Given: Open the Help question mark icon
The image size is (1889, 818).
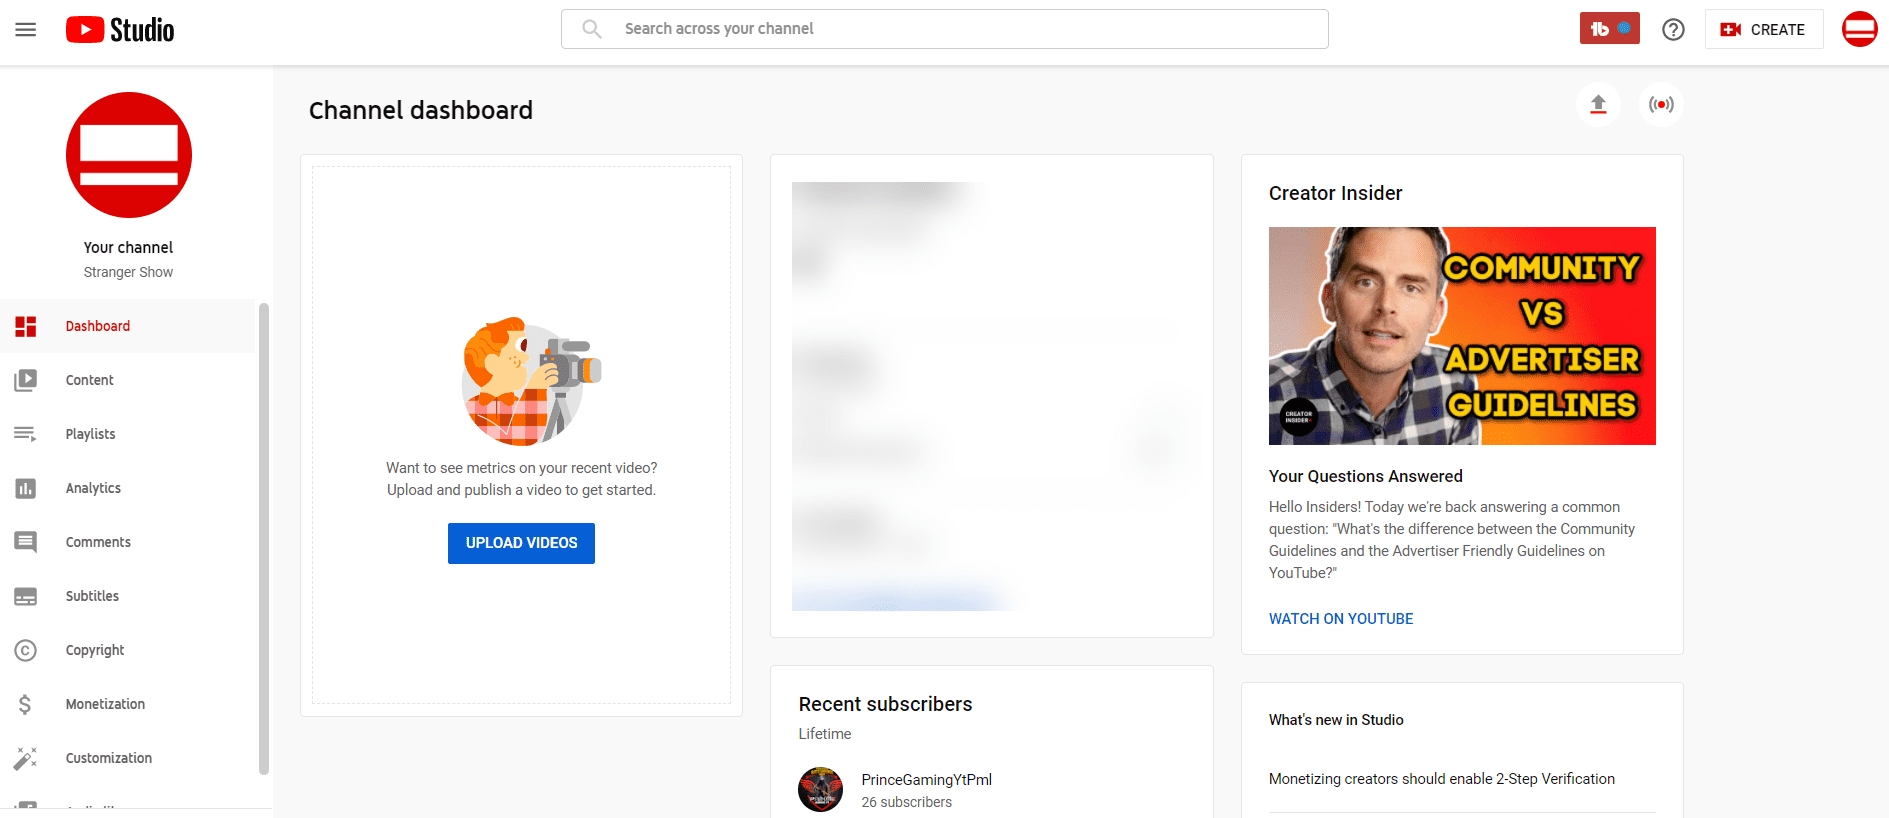Looking at the screenshot, I should (x=1673, y=30).
